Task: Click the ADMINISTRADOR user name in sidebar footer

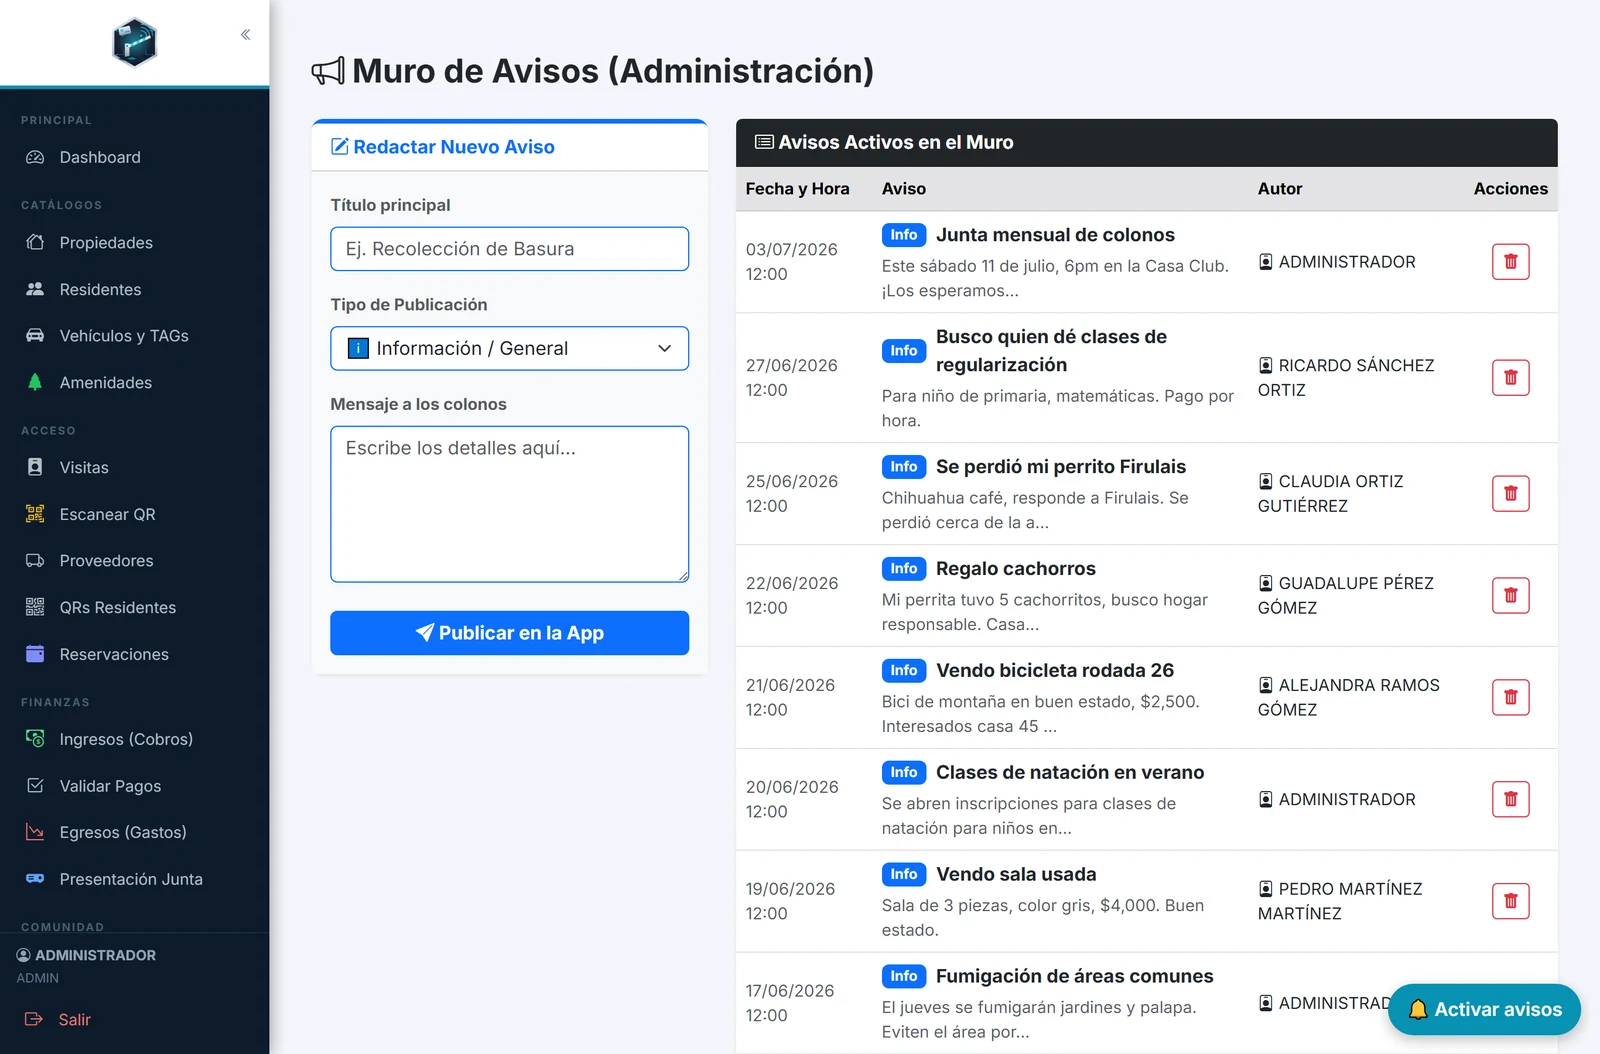Action: [x=95, y=956]
